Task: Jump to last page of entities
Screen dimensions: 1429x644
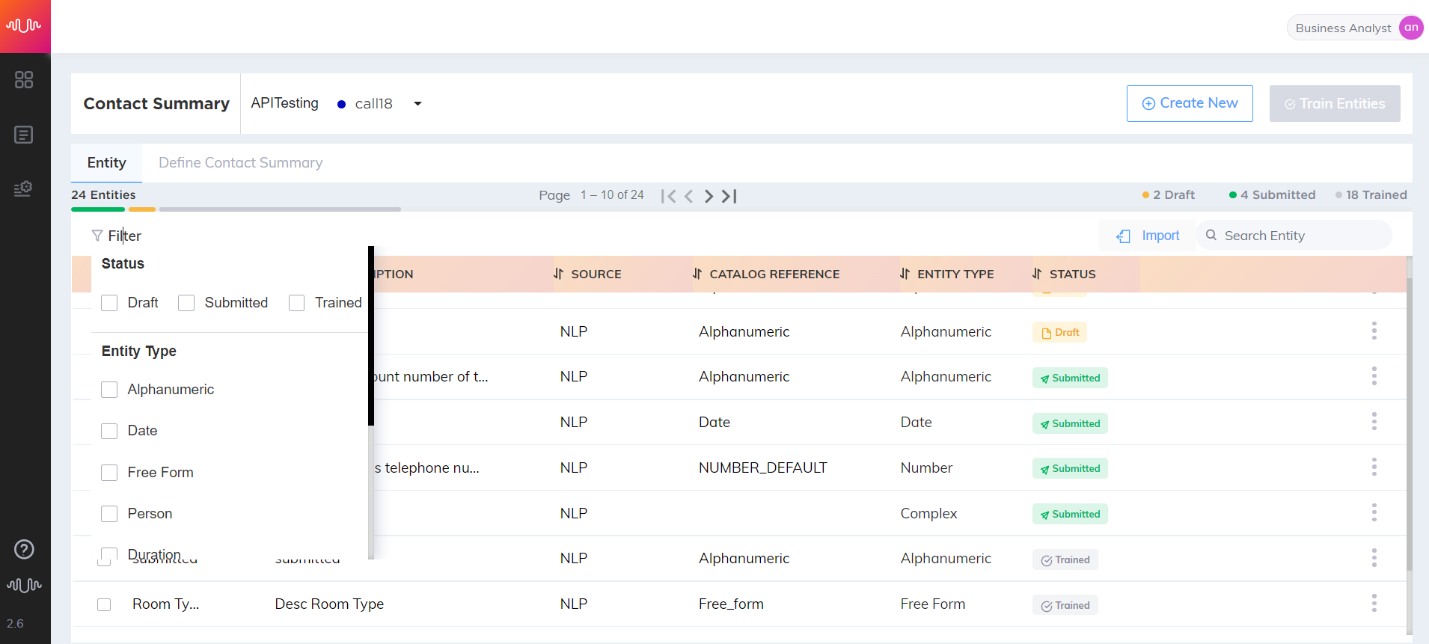Action: (729, 196)
